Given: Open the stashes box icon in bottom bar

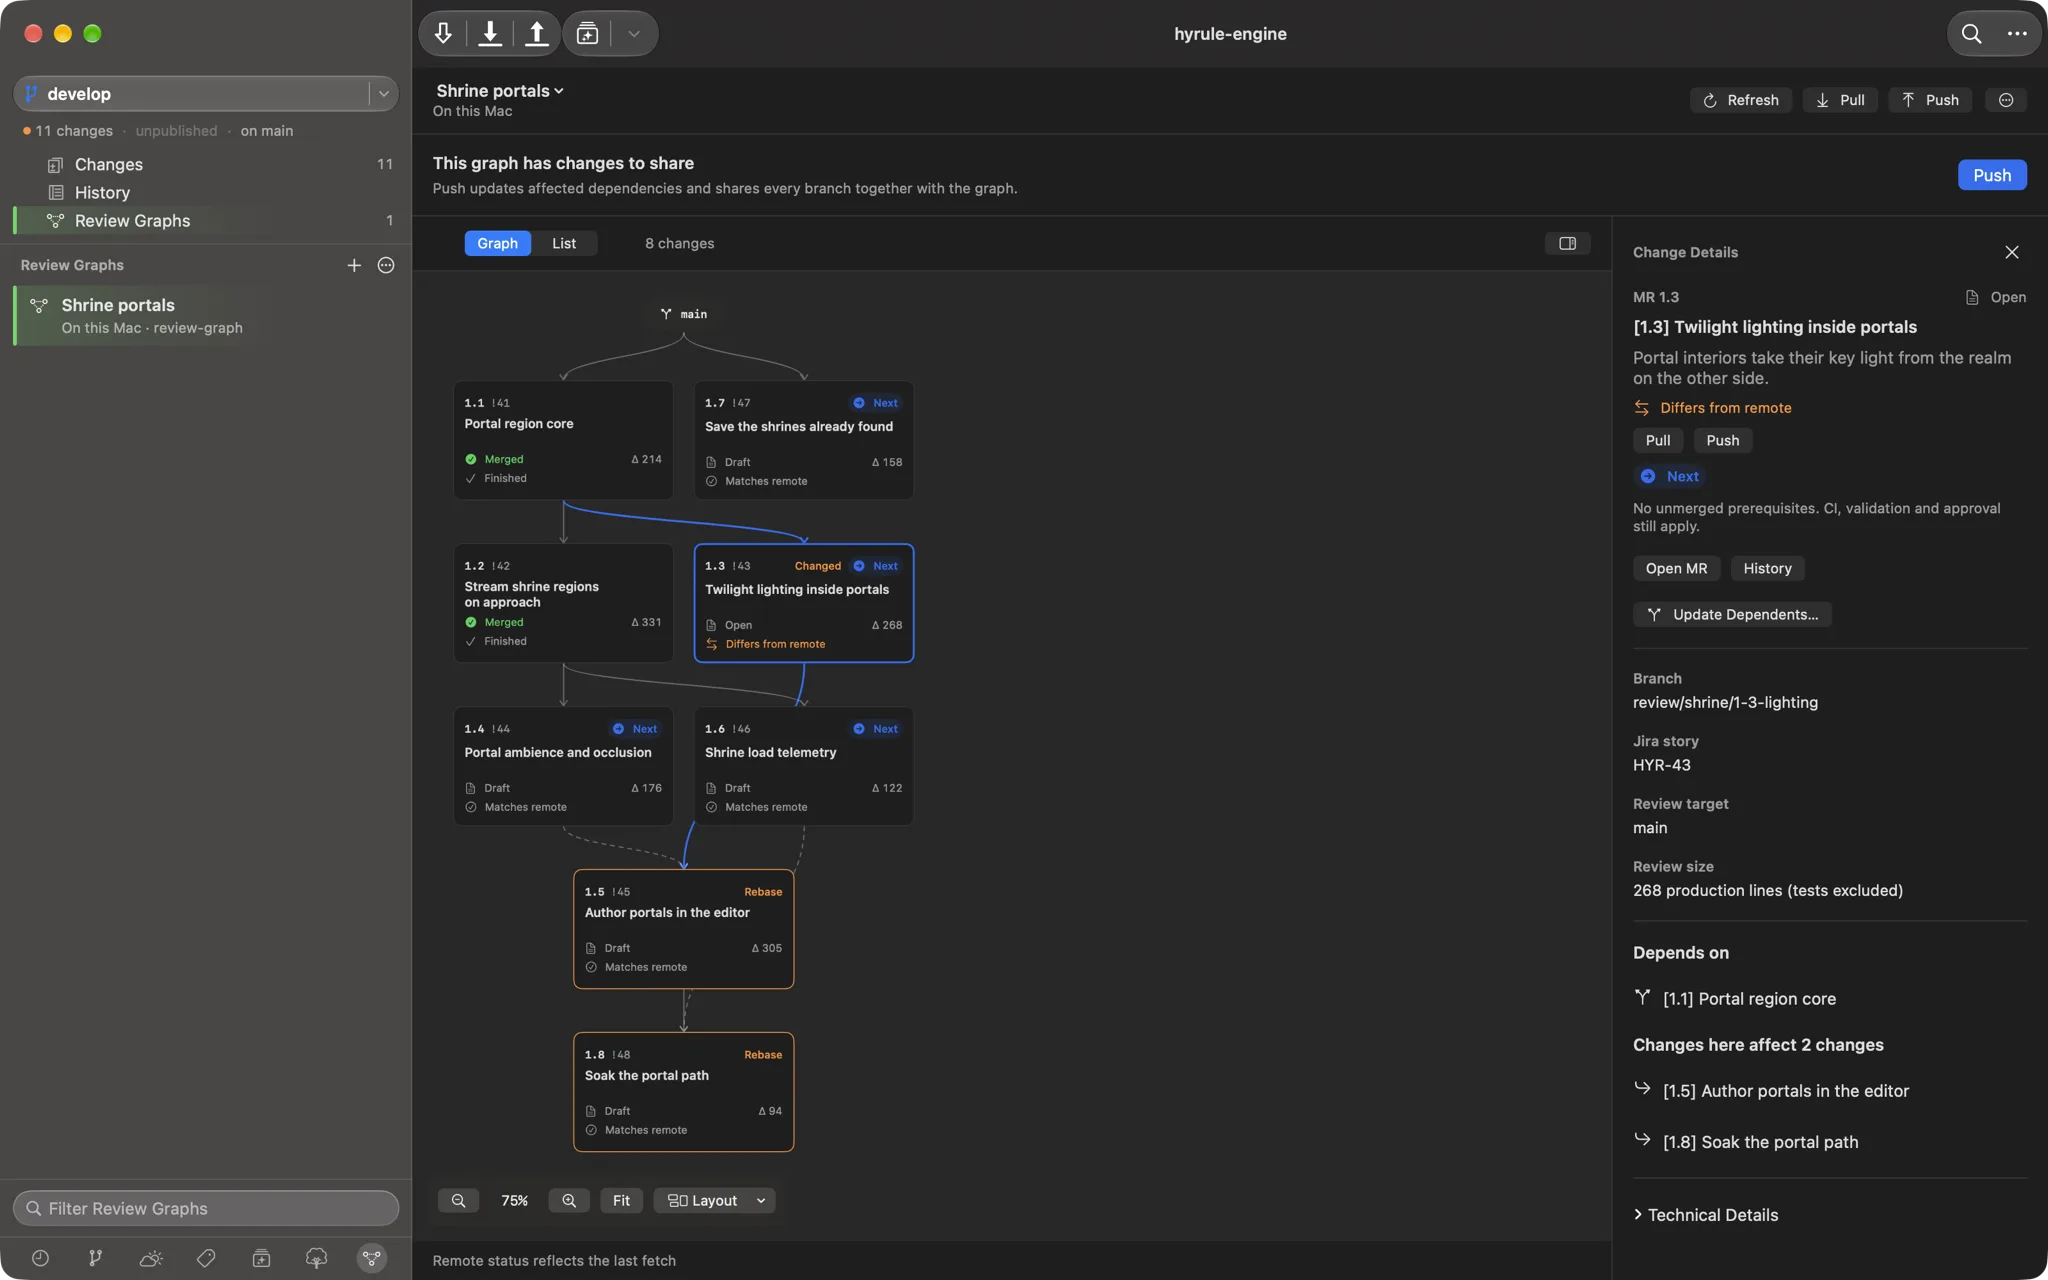Looking at the screenshot, I should click(261, 1258).
